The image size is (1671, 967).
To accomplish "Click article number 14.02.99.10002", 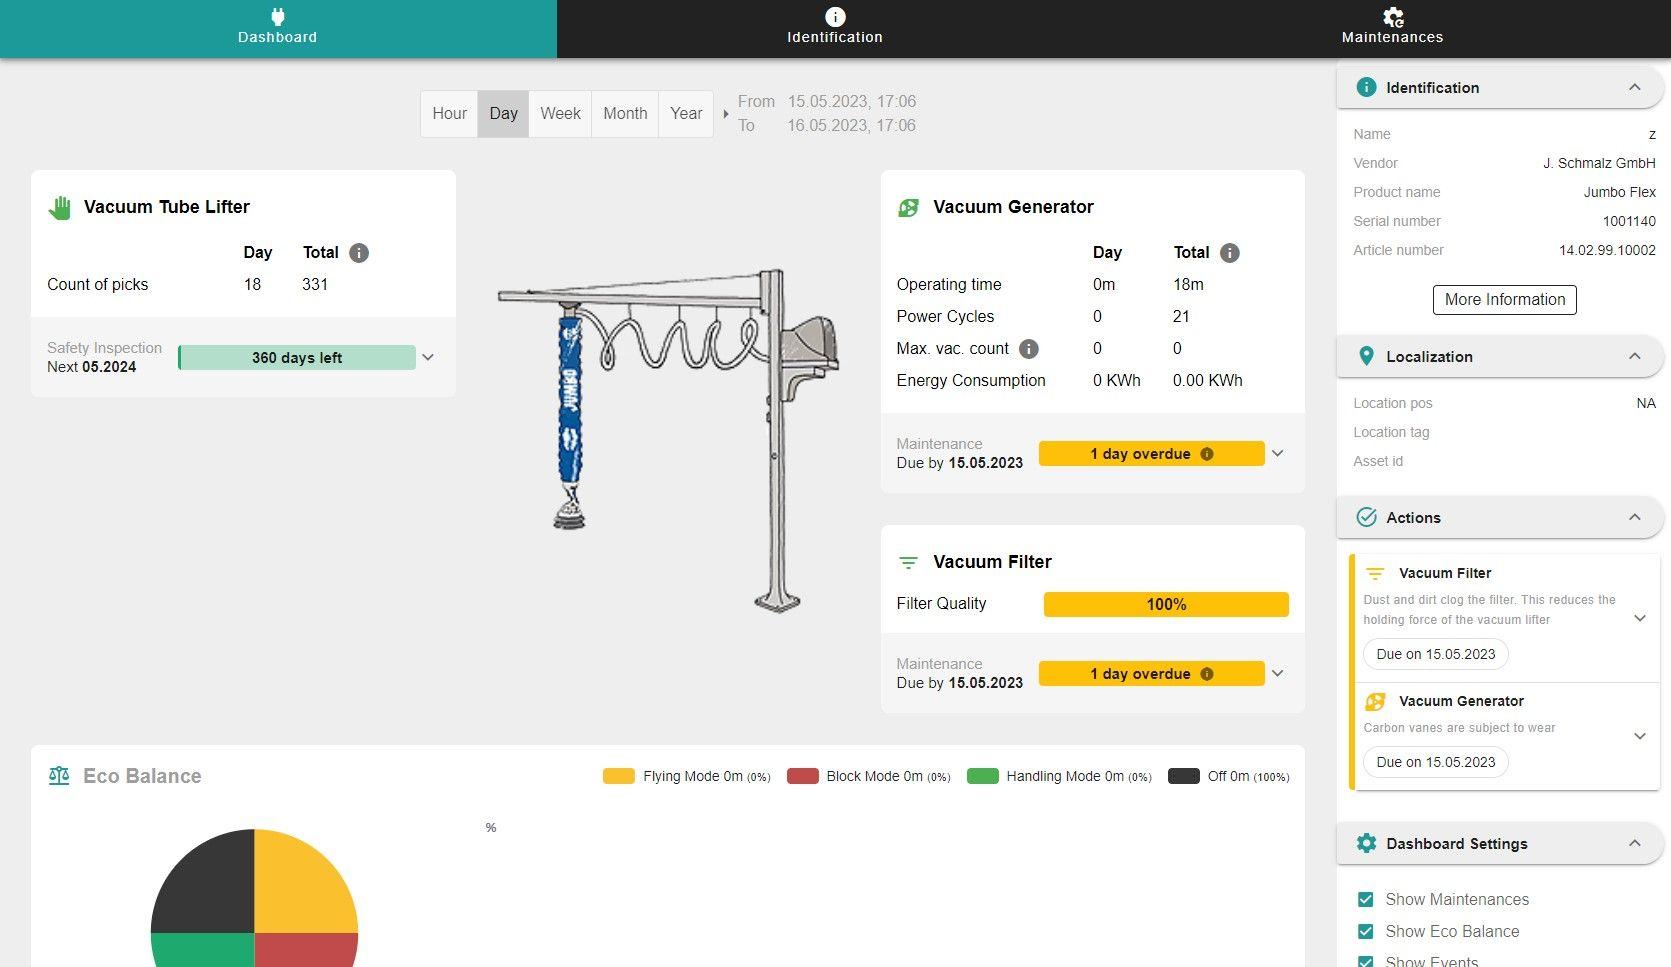I will (x=1607, y=250).
